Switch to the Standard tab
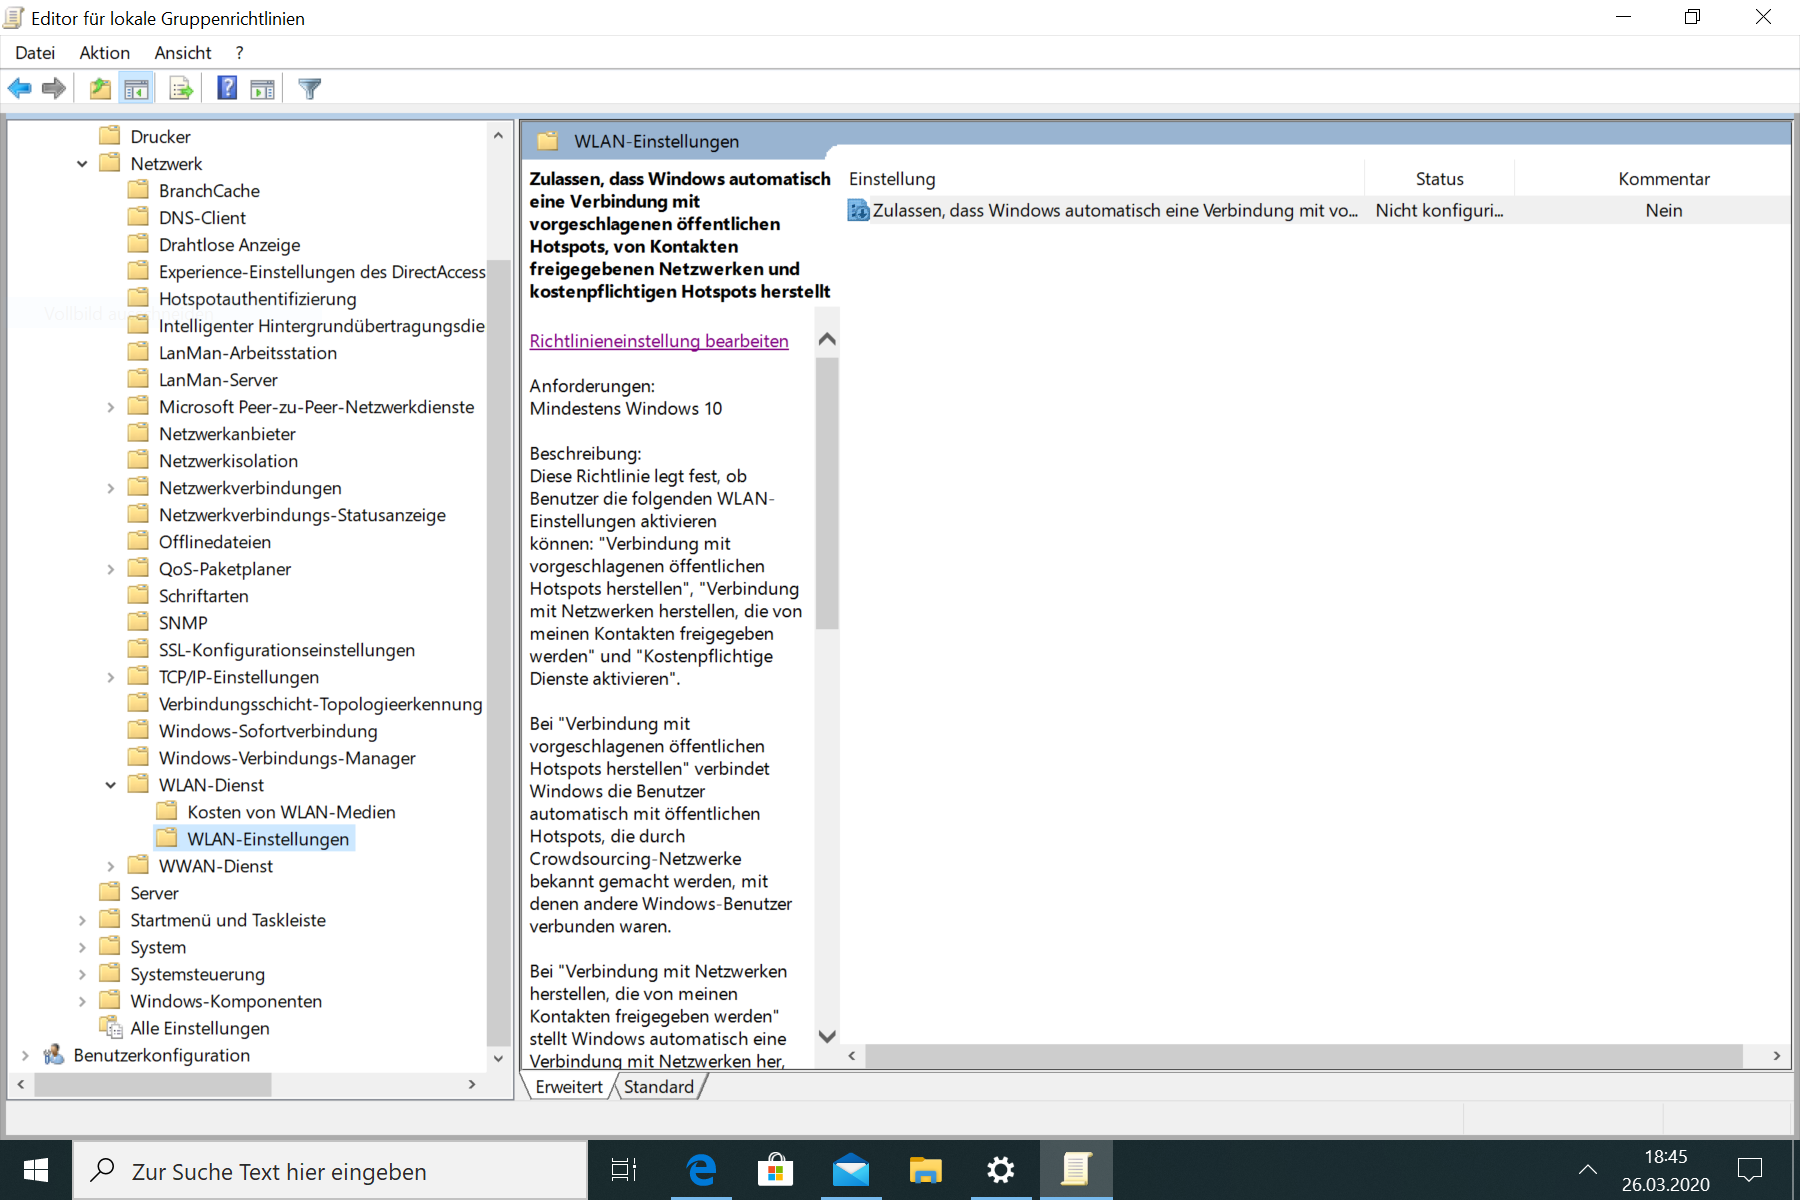 tap(658, 1086)
